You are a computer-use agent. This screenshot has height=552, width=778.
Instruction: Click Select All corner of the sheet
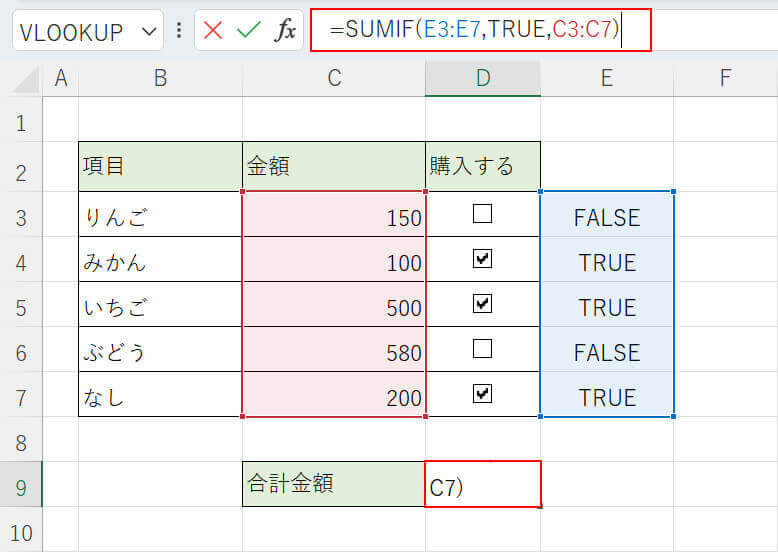pyautogui.click(x=22, y=78)
